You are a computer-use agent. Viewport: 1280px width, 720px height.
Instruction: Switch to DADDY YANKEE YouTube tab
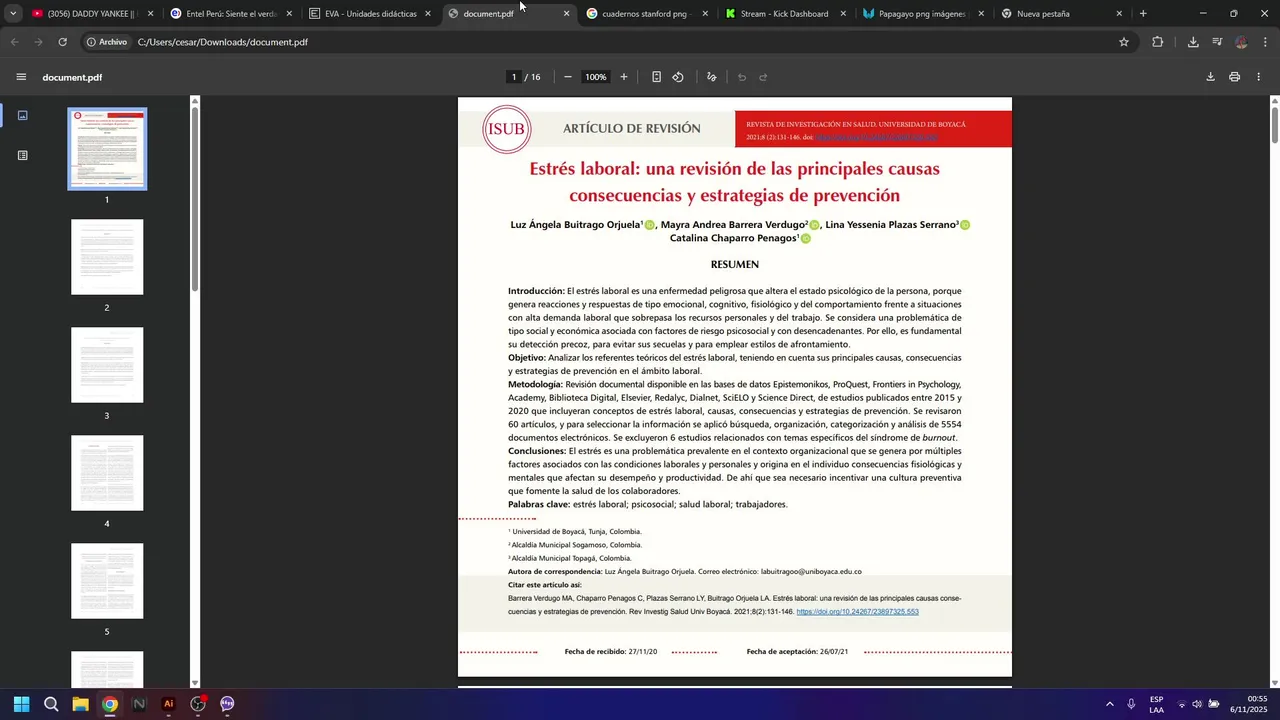(92, 14)
